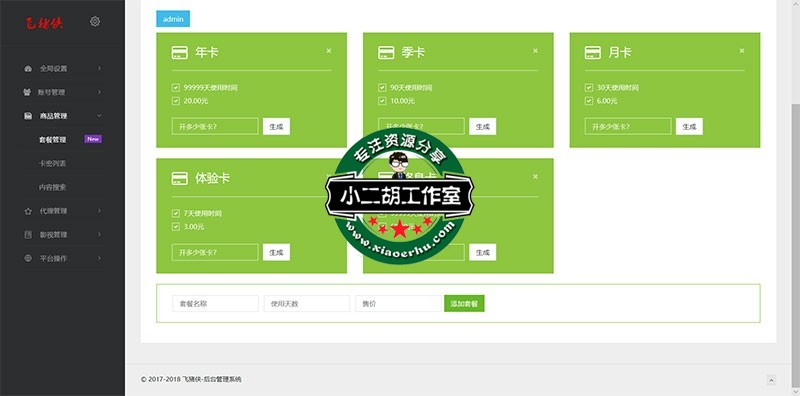This screenshot has width=800, height=396.
Task: Toggle the 99999天使用时间 checkbox
Action: 176,87
